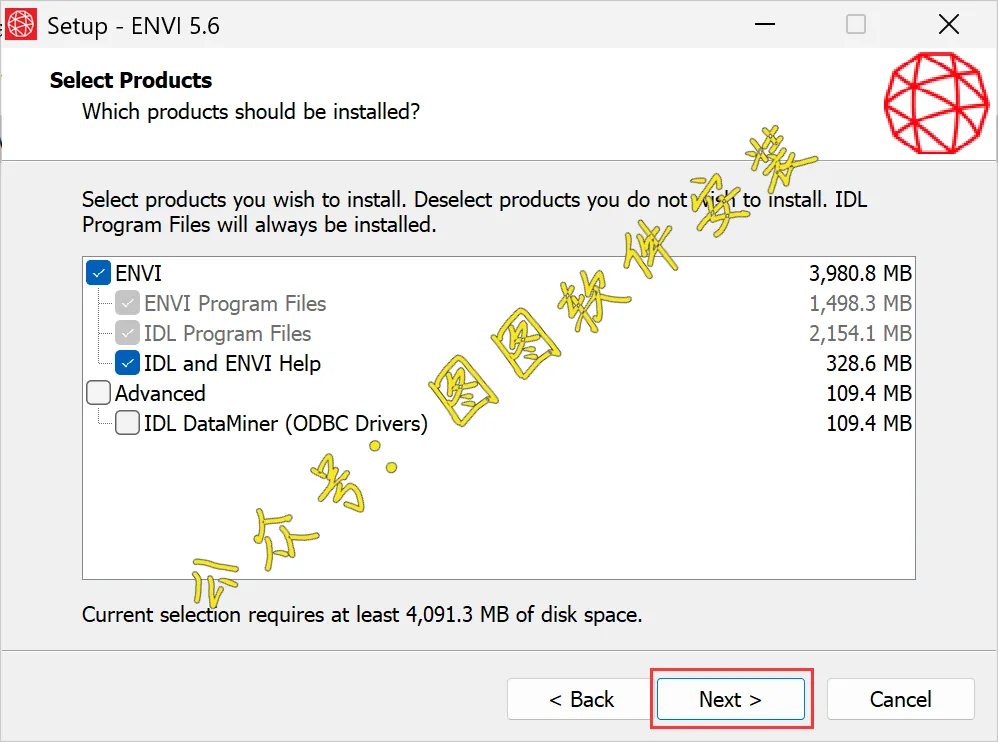Viewport: 998px width, 742px height.
Task: Click the red ENVI globe logo
Action: click(936, 103)
